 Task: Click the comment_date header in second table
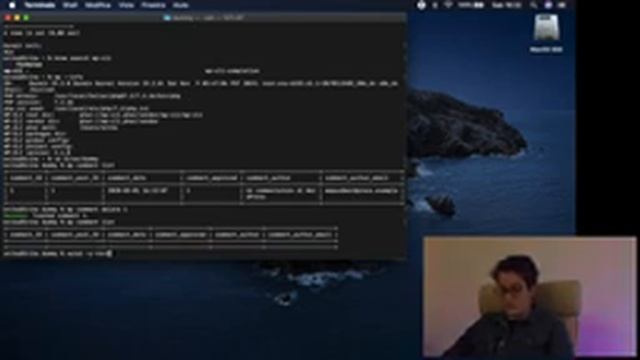coord(127,235)
